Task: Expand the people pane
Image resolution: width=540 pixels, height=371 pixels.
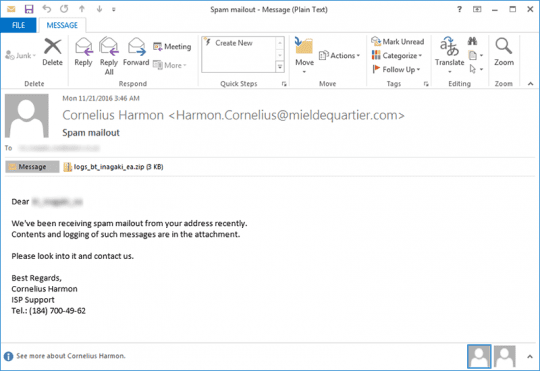Action: pyautogui.click(x=530, y=357)
